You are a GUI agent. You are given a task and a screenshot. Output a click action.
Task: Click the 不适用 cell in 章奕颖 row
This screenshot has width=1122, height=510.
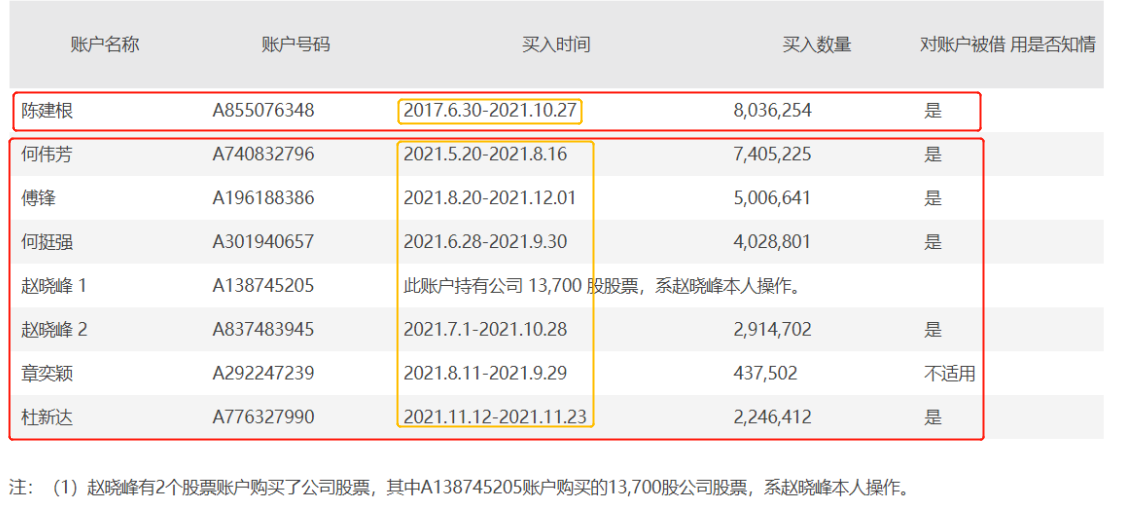tap(949, 373)
